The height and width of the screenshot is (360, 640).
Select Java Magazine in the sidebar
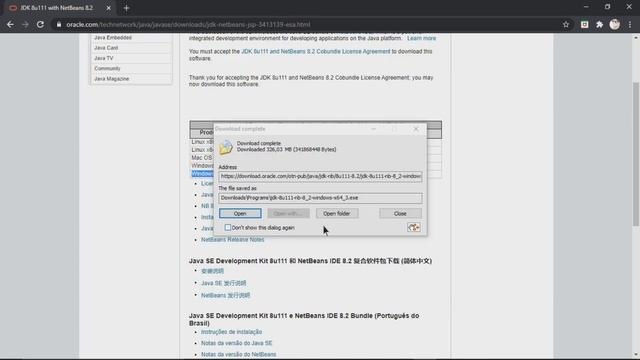click(x=111, y=79)
